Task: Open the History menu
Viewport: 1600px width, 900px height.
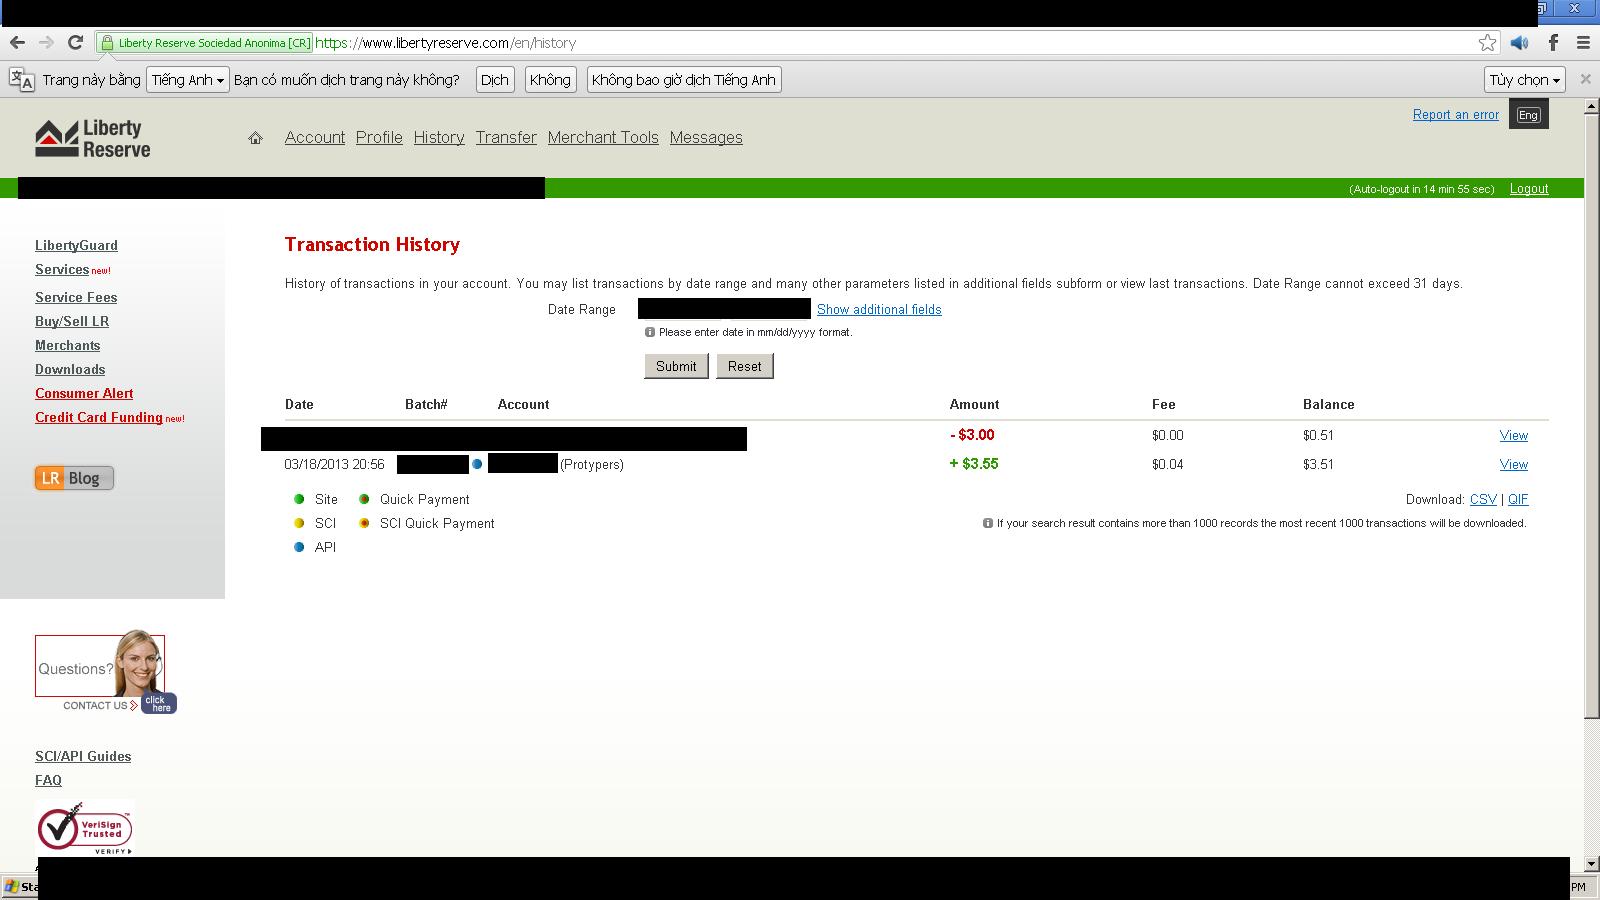Action: 439,138
